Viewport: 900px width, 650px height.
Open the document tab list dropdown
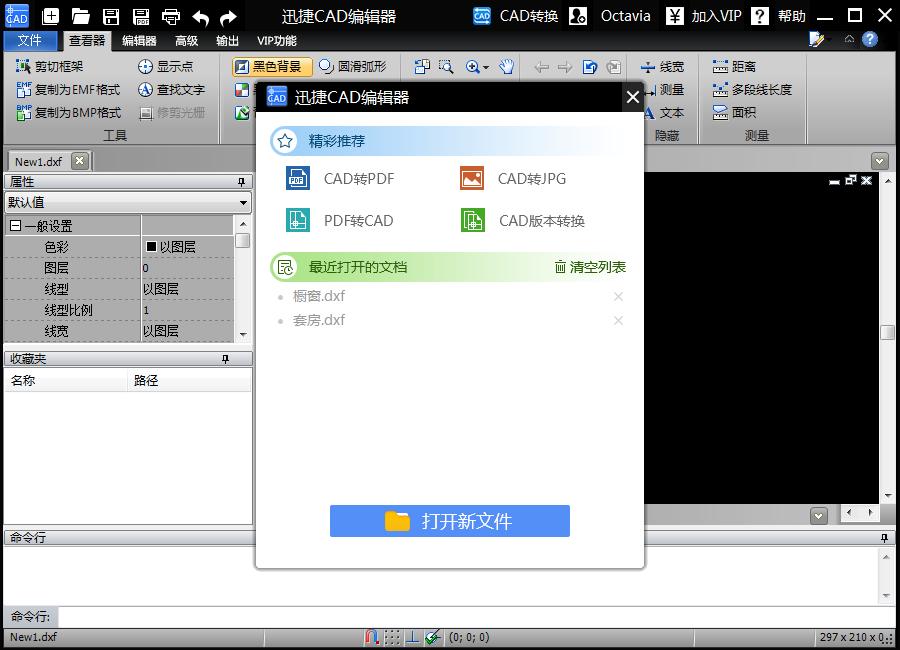point(879,161)
